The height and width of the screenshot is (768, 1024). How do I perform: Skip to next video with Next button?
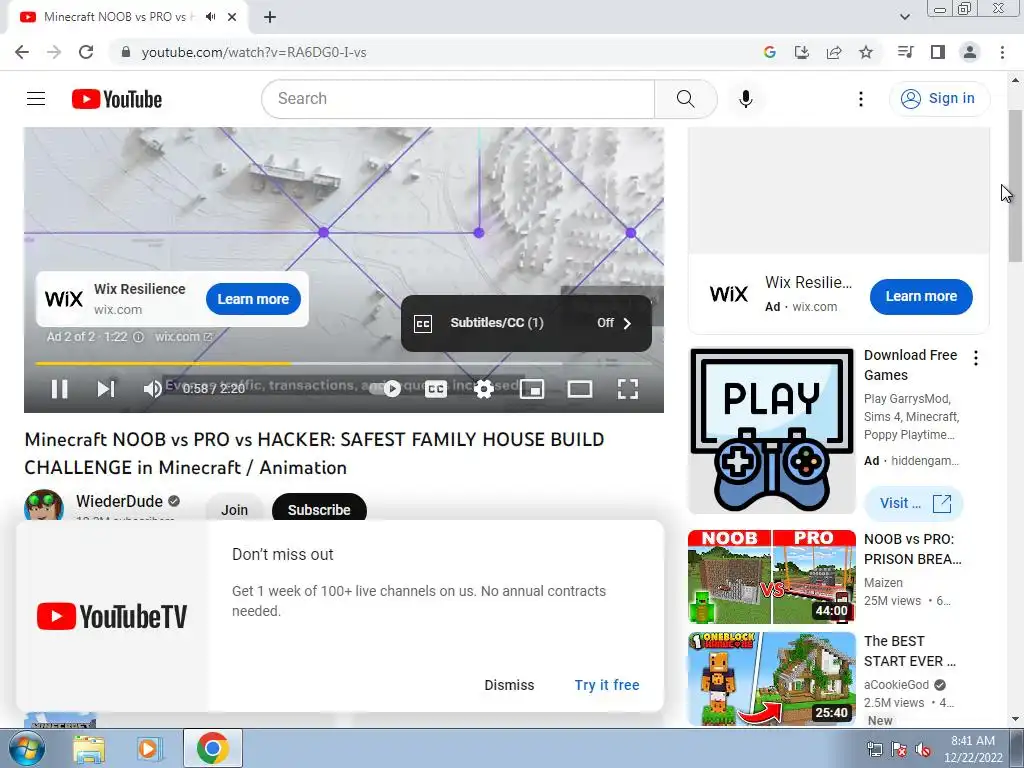[x=106, y=389]
